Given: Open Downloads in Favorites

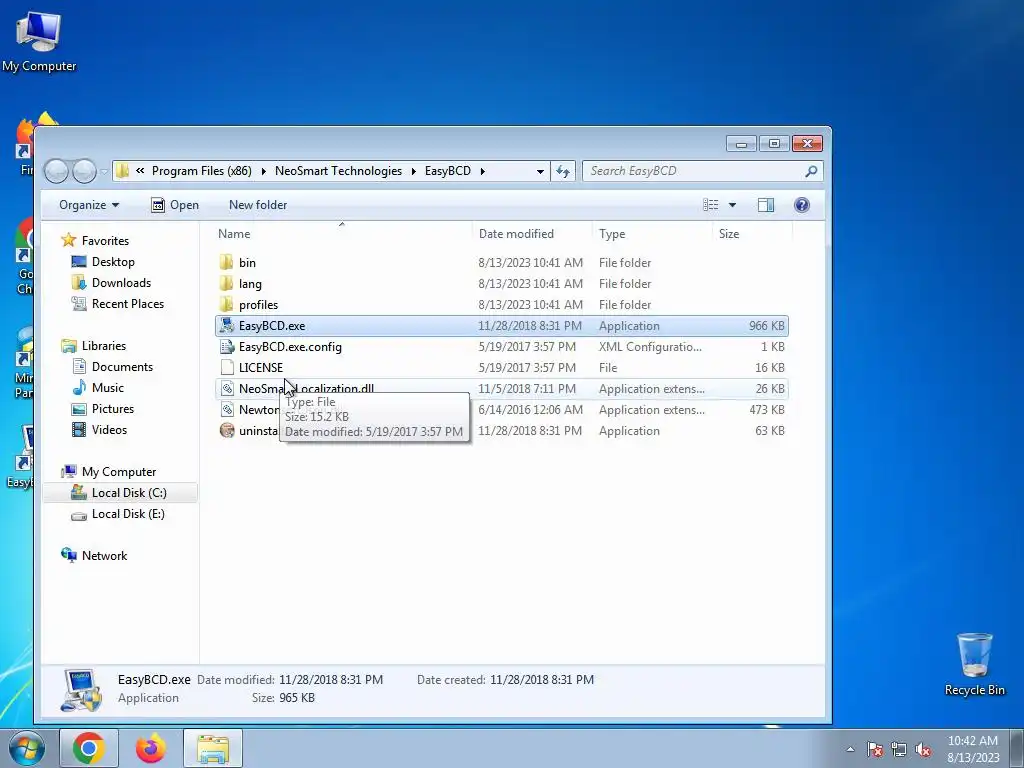Looking at the screenshot, I should tap(121, 283).
